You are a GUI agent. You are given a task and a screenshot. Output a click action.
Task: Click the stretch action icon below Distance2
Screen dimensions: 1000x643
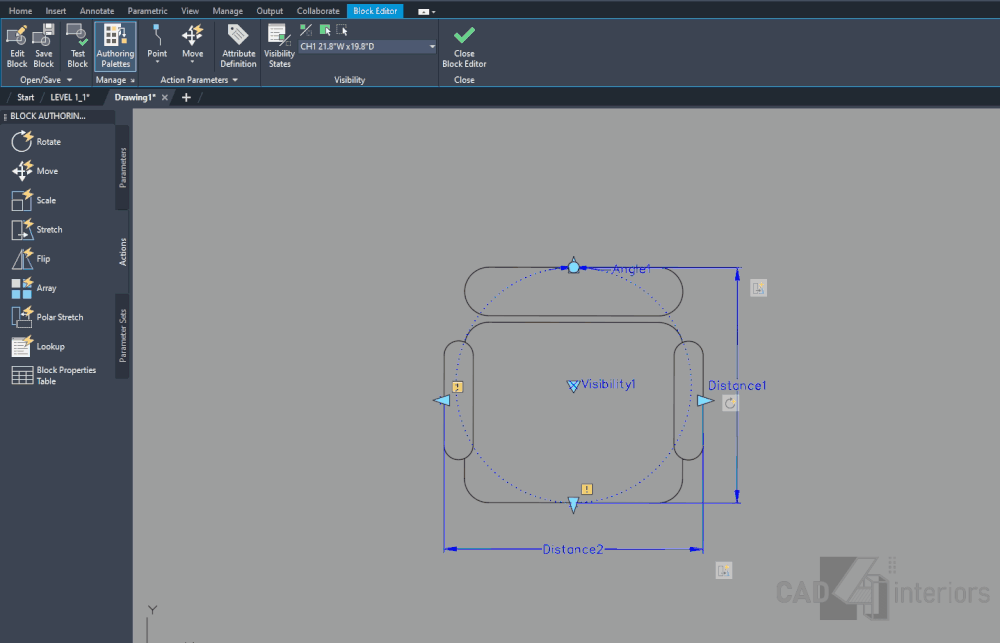723,570
